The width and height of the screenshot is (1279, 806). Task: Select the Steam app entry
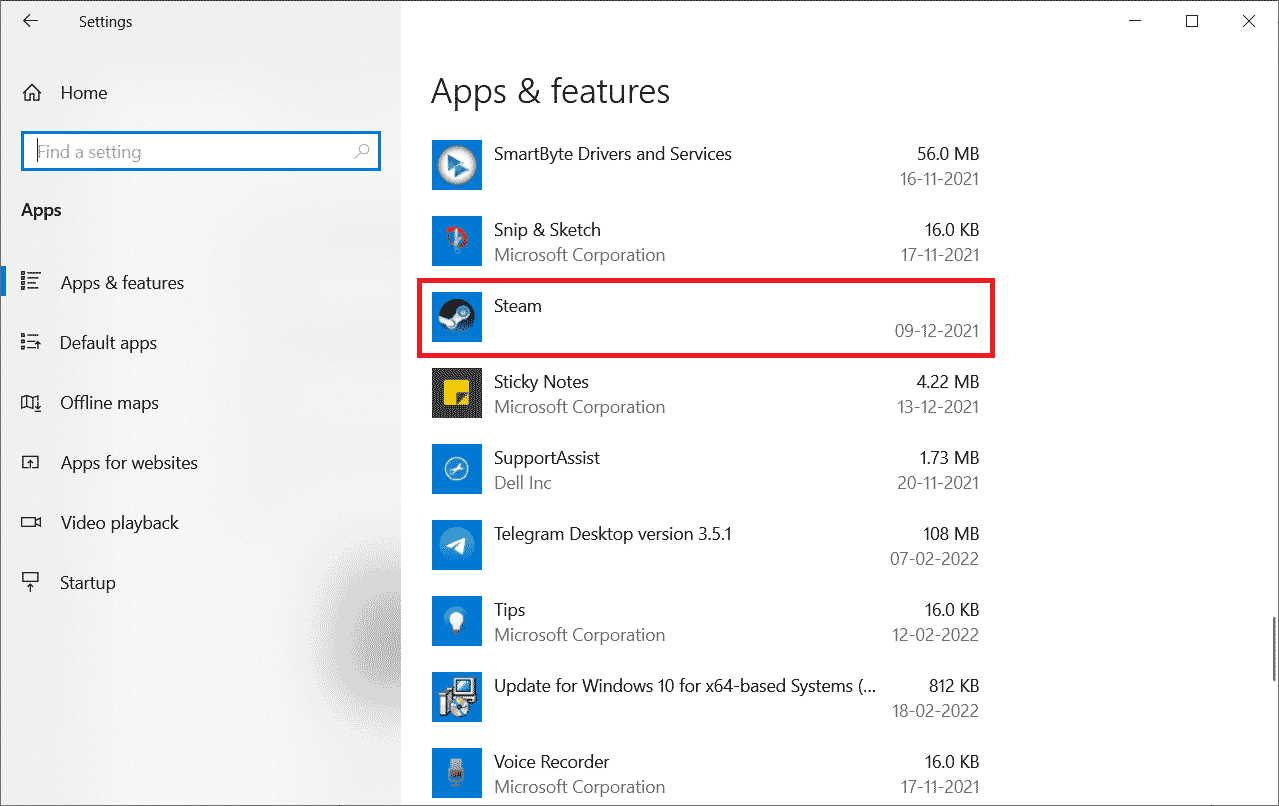[705, 317]
